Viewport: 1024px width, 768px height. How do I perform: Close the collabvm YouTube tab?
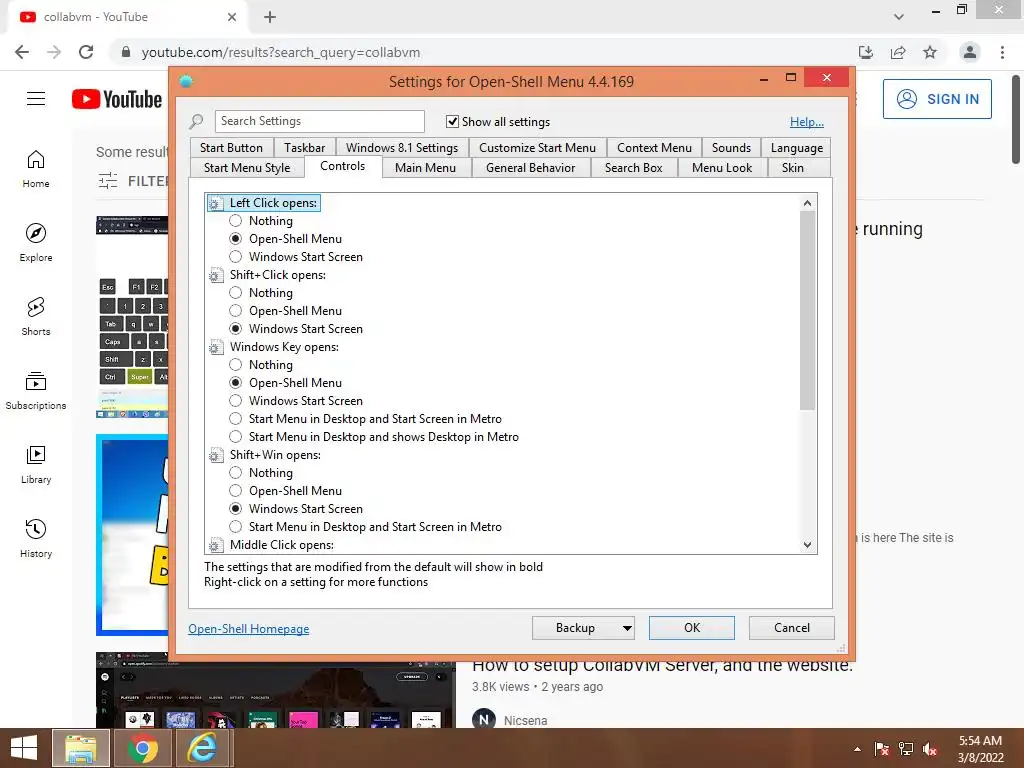[232, 17]
